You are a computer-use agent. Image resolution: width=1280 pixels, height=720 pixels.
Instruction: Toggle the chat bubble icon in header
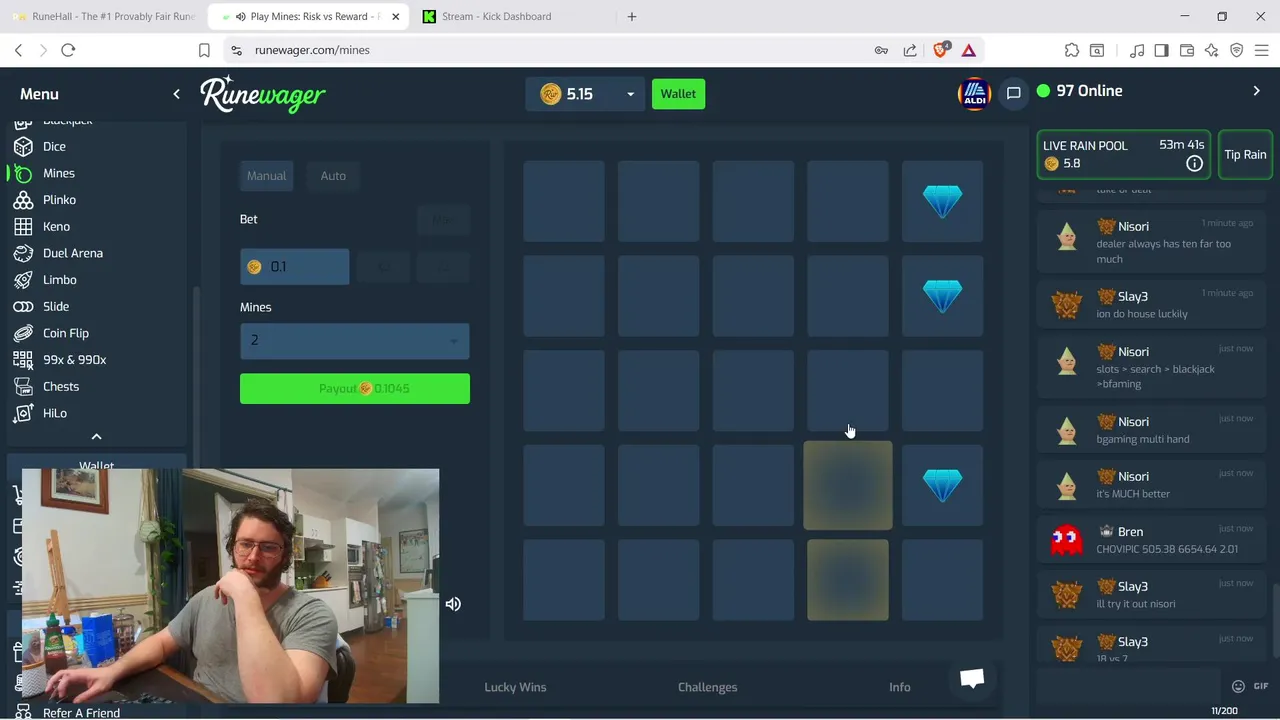pyautogui.click(x=1013, y=93)
